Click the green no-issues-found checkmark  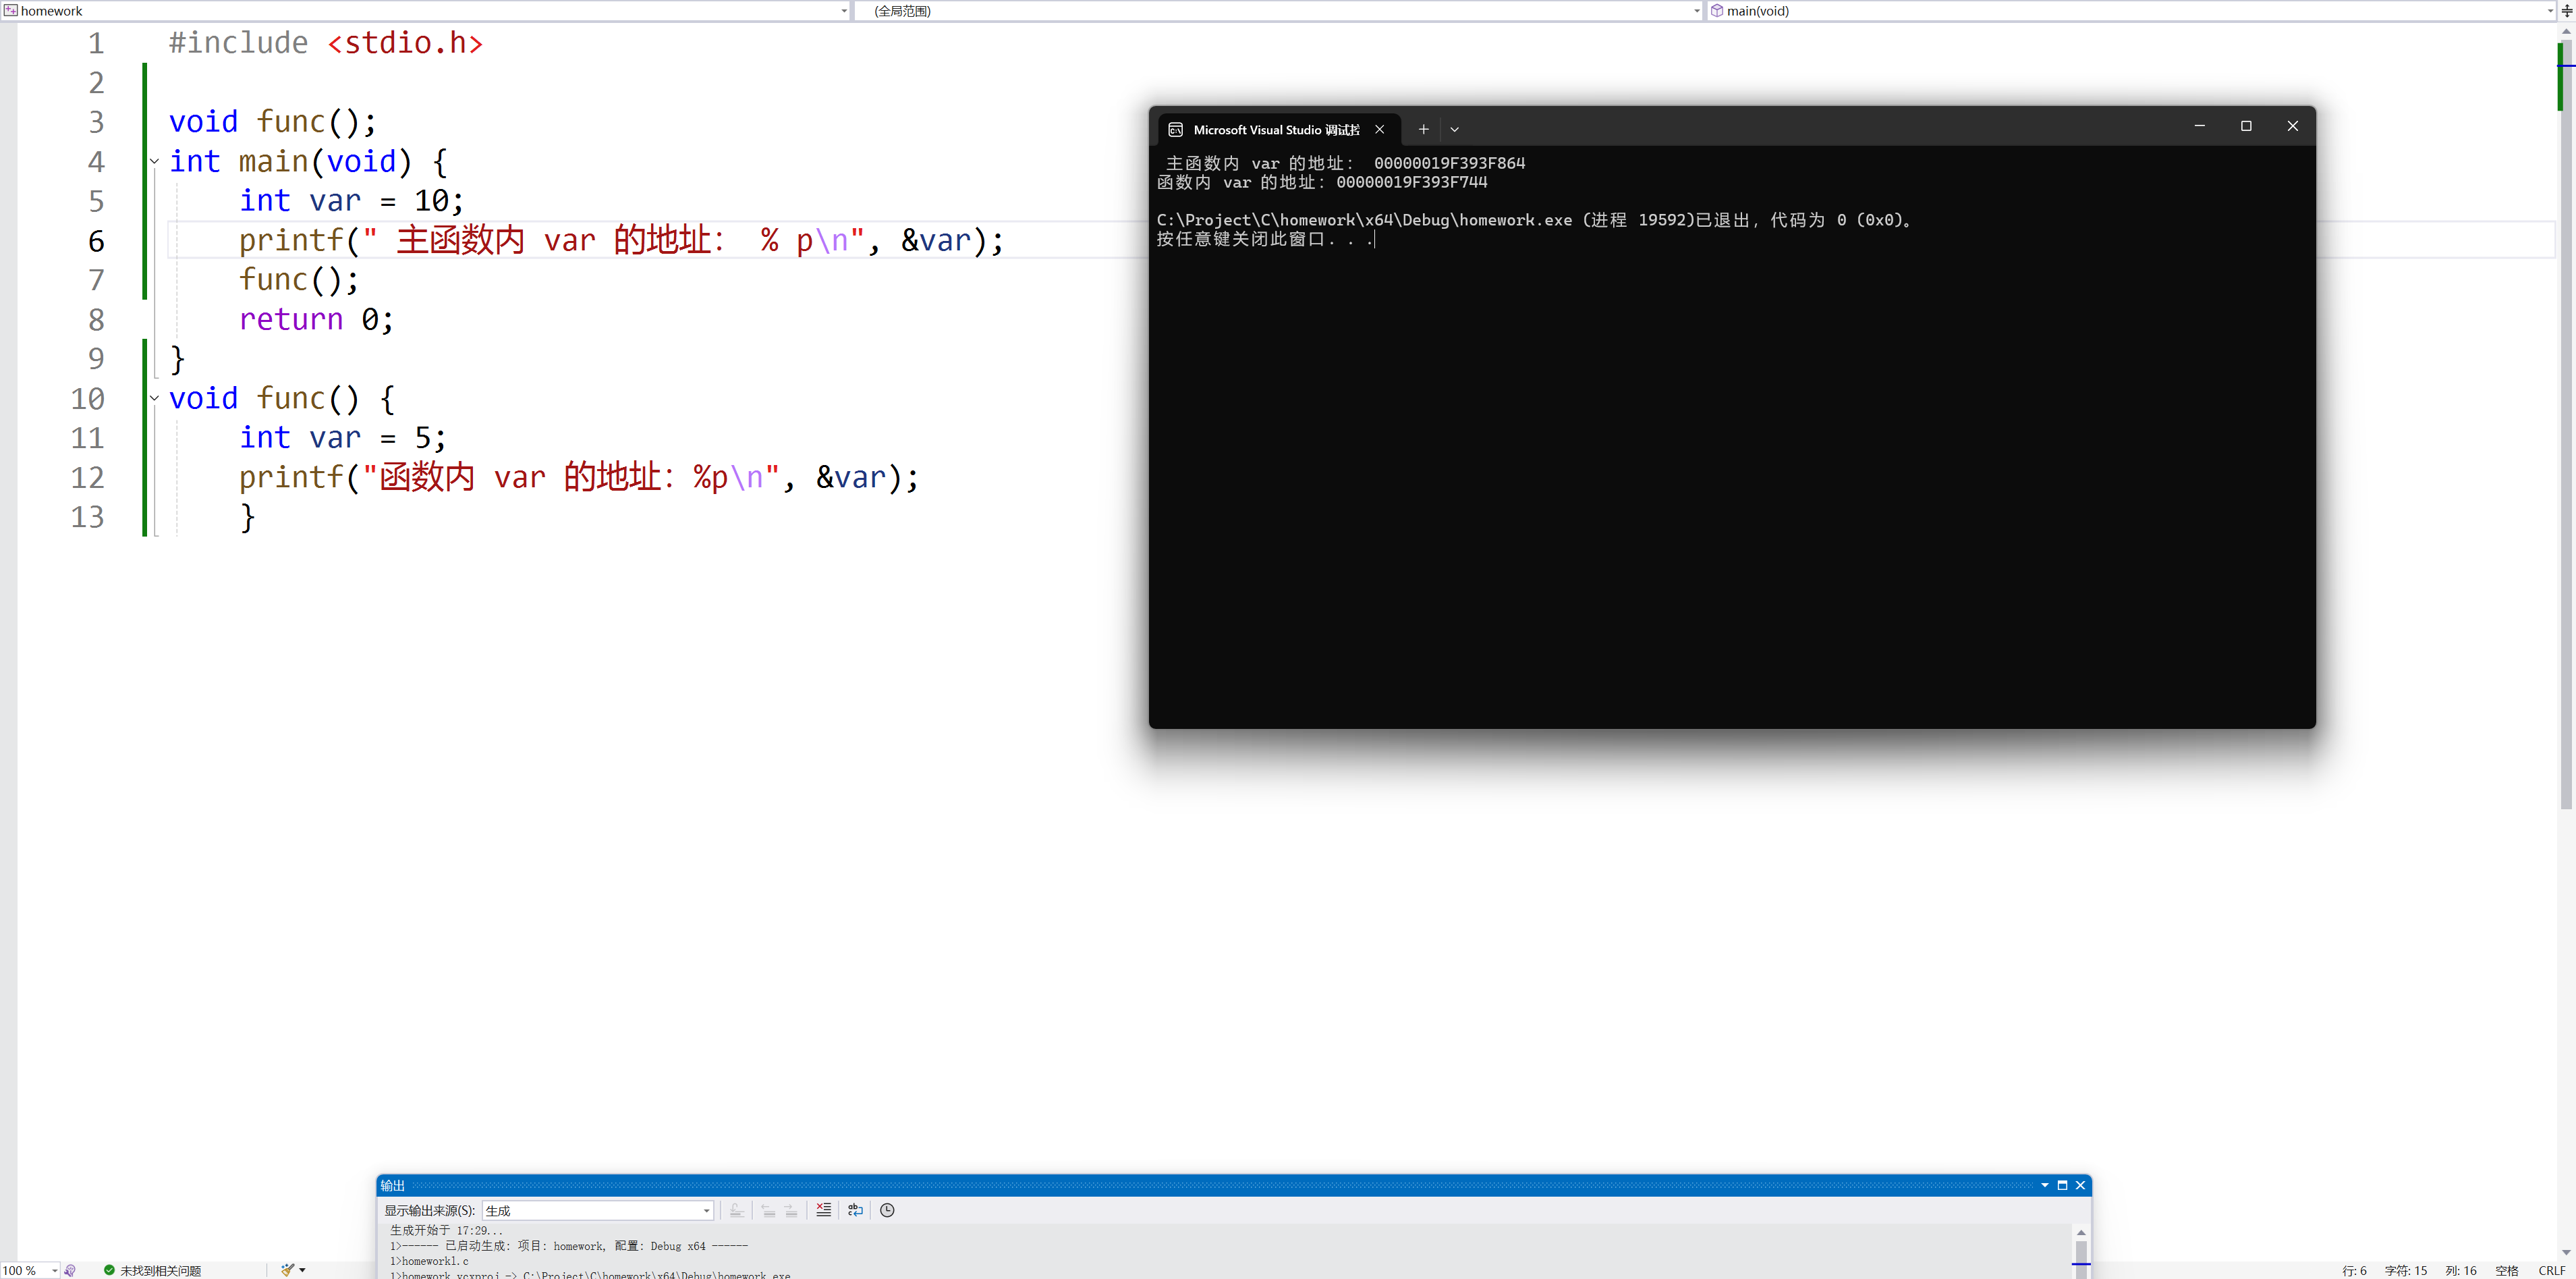pyautogui.click(x=110, y=1270)
